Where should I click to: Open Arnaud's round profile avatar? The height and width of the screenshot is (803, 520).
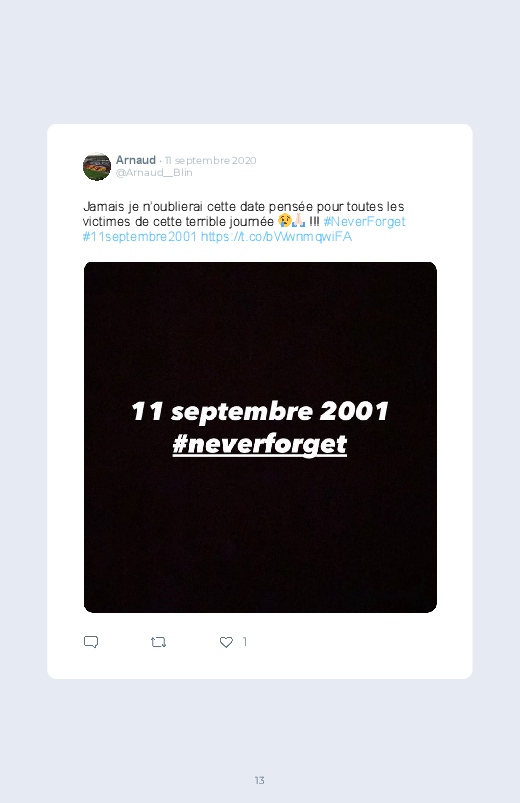(97, 166)
